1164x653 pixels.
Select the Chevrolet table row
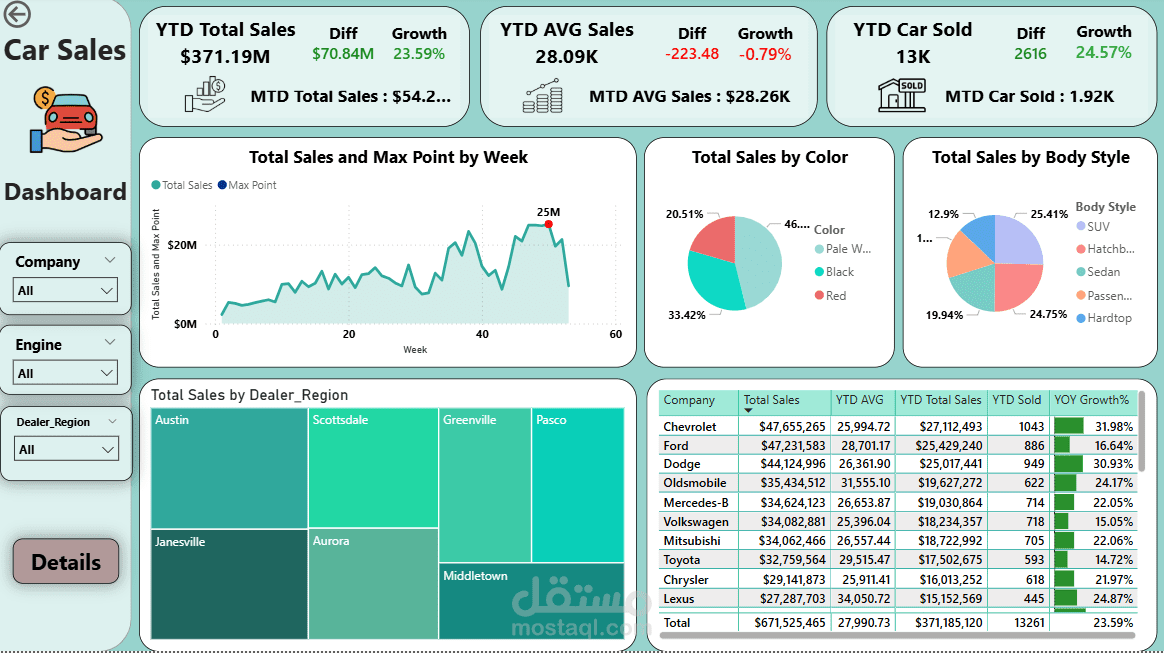point(898,427)
